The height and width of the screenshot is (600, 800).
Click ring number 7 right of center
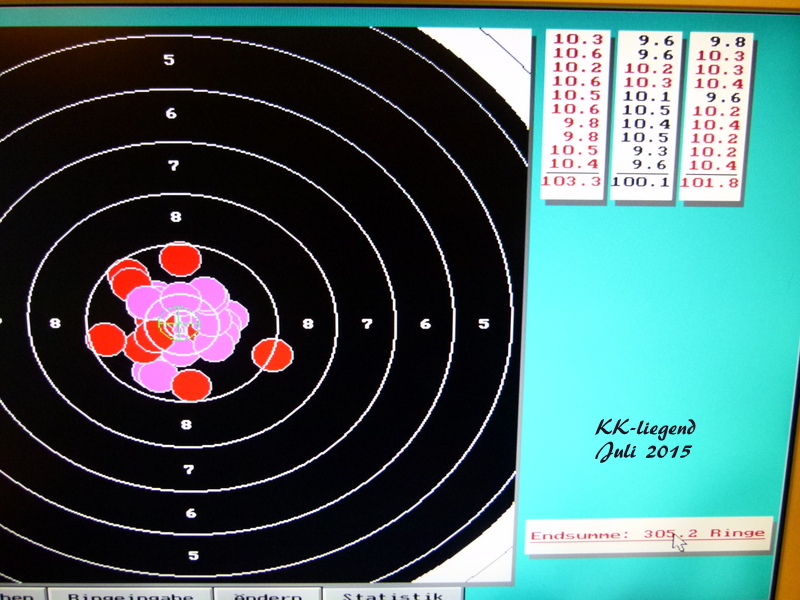(x=367, y=324)
